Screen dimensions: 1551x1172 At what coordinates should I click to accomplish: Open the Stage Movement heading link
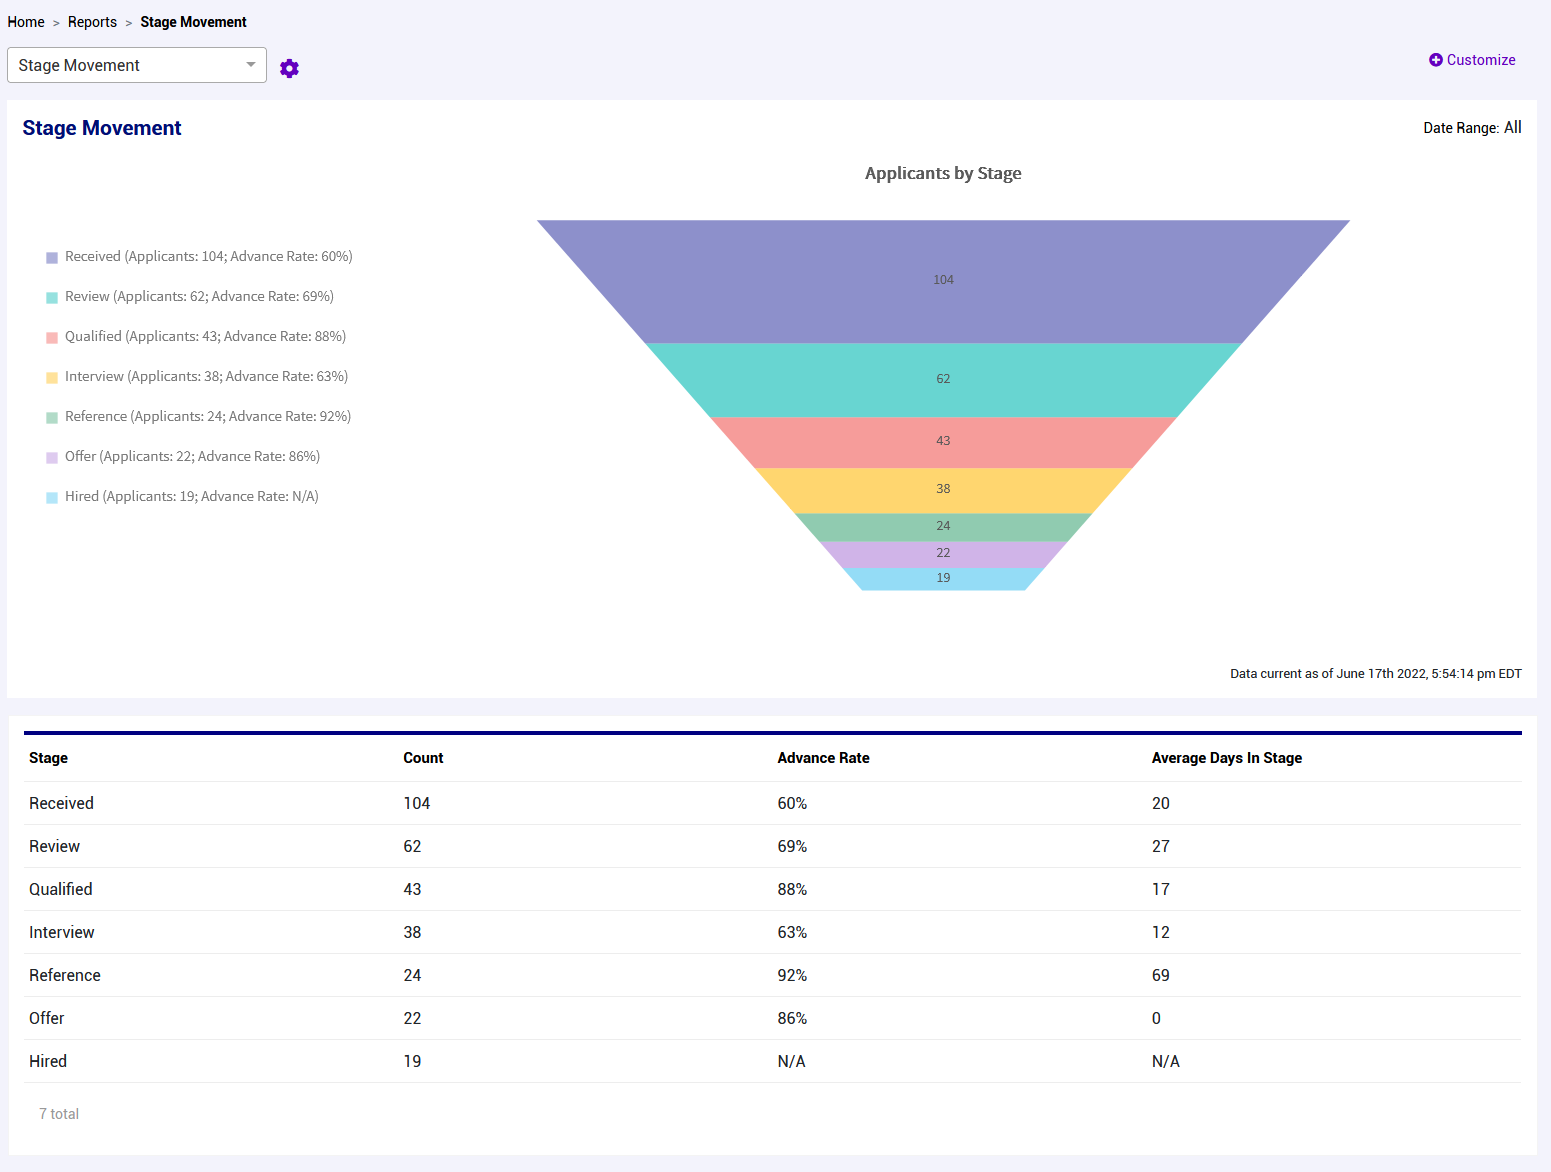[x=101, y=128]
